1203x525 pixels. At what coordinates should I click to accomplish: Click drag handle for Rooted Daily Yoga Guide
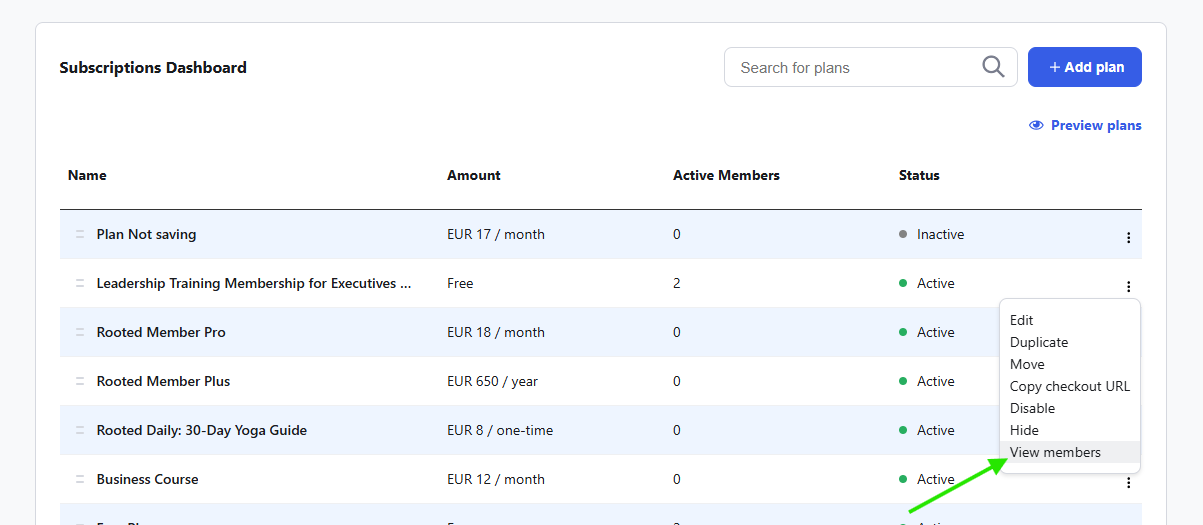80,430
